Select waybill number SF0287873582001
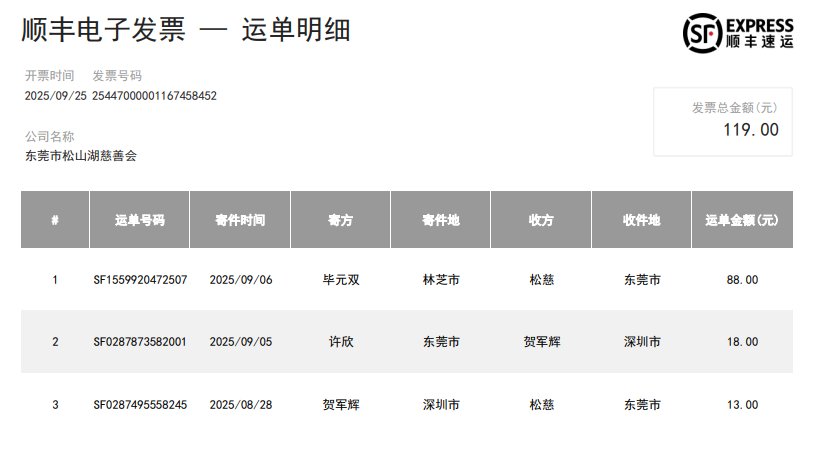This screenshot has height=470, width=815. coord(140,342)
